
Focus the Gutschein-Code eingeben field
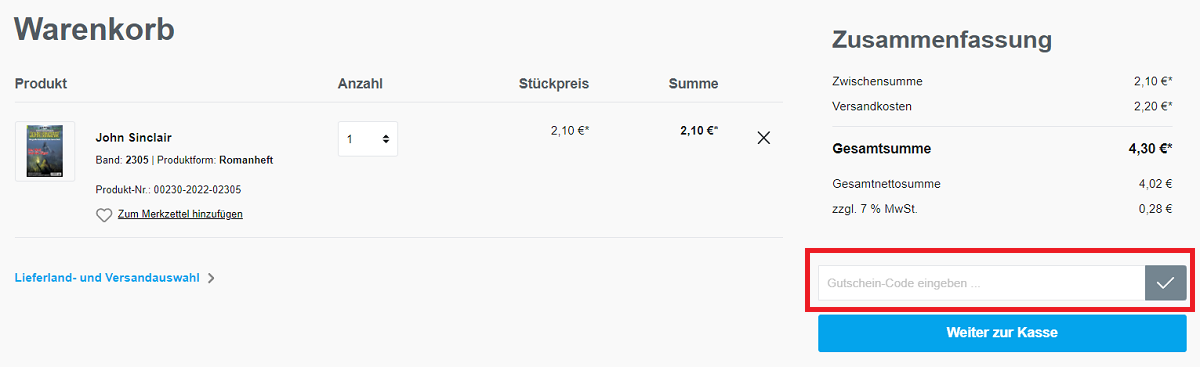(982, 283)
